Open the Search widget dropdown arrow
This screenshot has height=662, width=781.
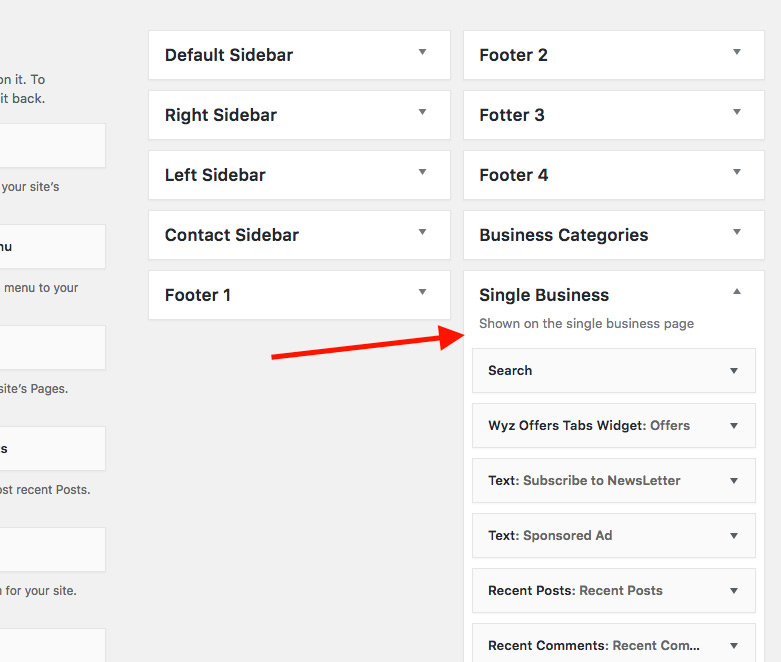pyautogui.click(x=734, y=371)
